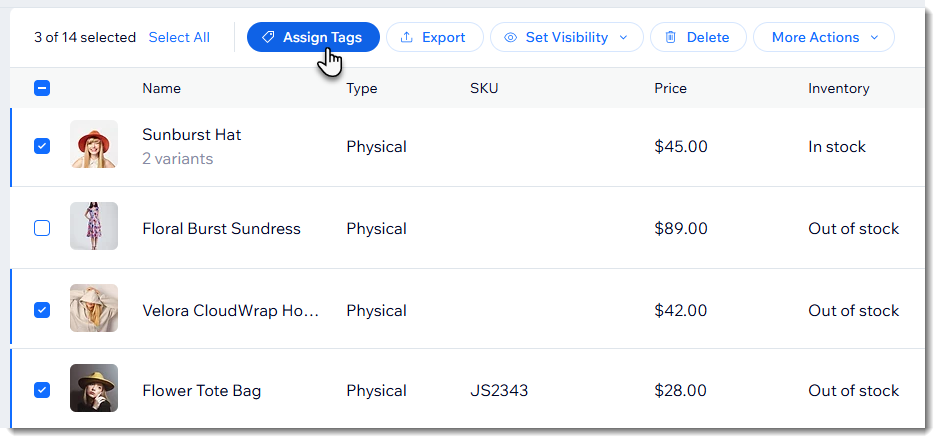Open the Sunburst Hat product thumbnail
Viewport: 940px width, 443px height.
[x=94, y=144]
